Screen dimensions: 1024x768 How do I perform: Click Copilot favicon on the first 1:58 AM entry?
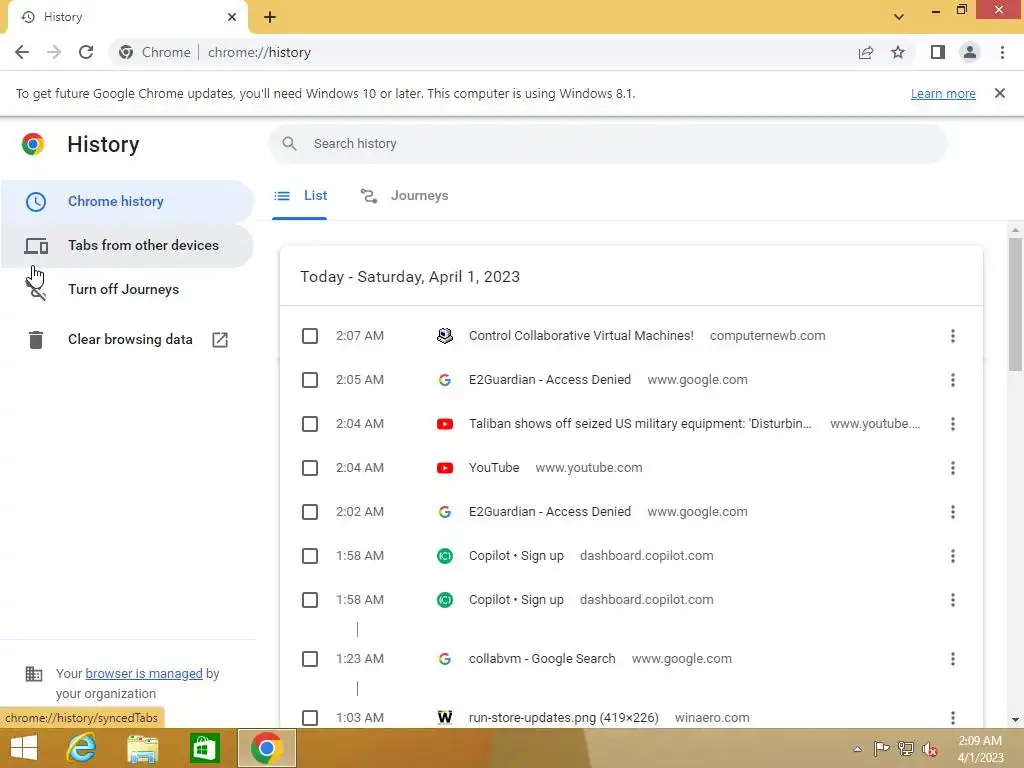[445, 556]
